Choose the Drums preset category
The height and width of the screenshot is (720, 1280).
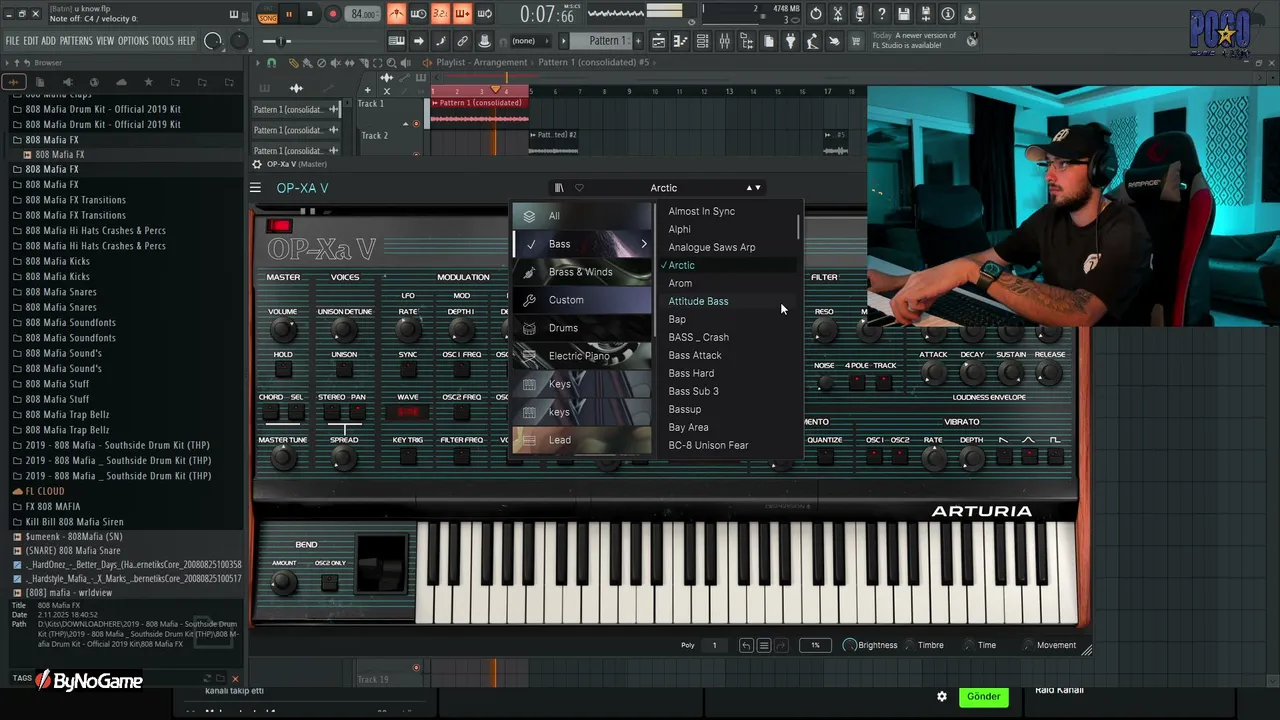[x=582, y=328]
